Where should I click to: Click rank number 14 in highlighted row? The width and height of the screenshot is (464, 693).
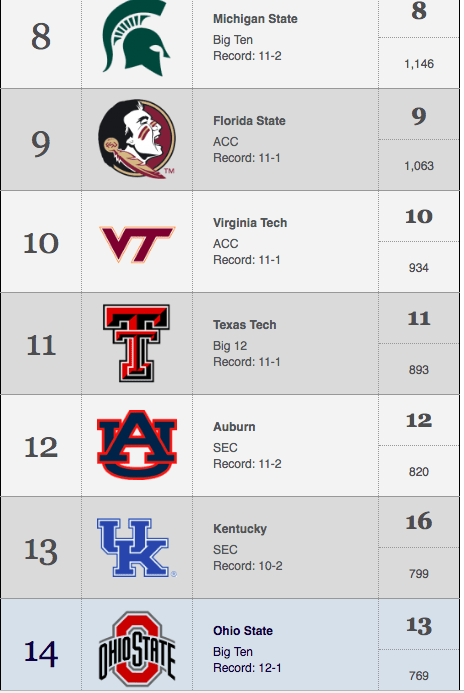tap(41, 653)
